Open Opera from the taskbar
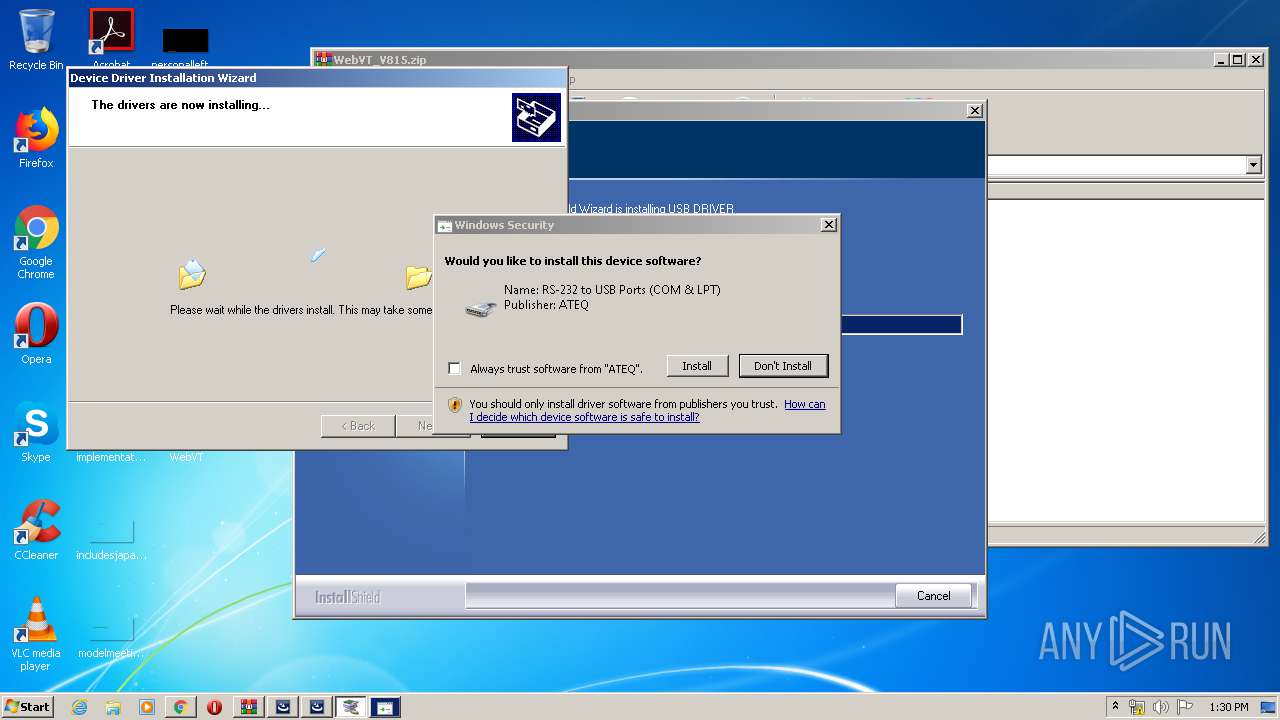The image size is (1280, 720). click(x=214, y=707)
